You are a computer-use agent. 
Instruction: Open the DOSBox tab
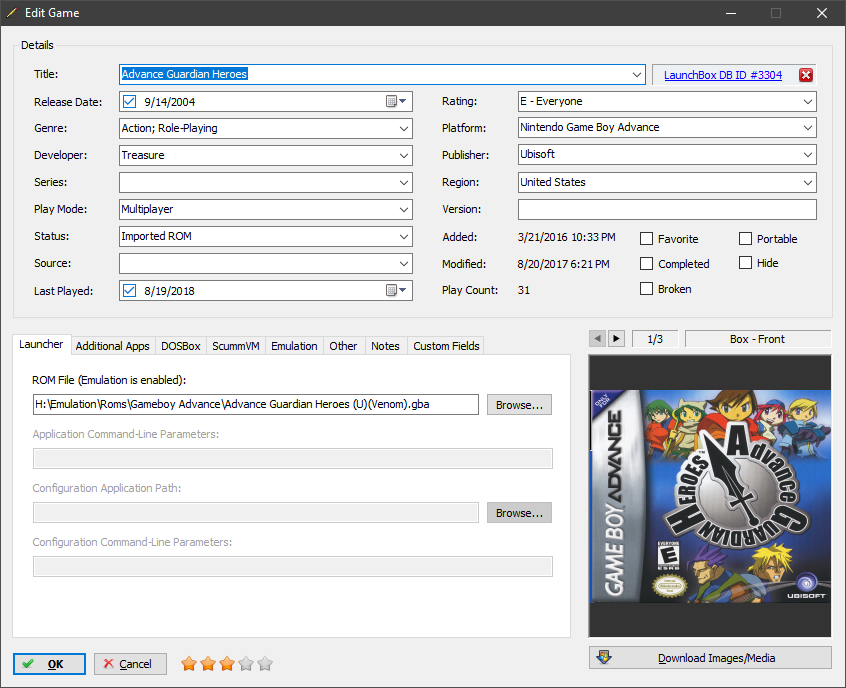[181, 346]
